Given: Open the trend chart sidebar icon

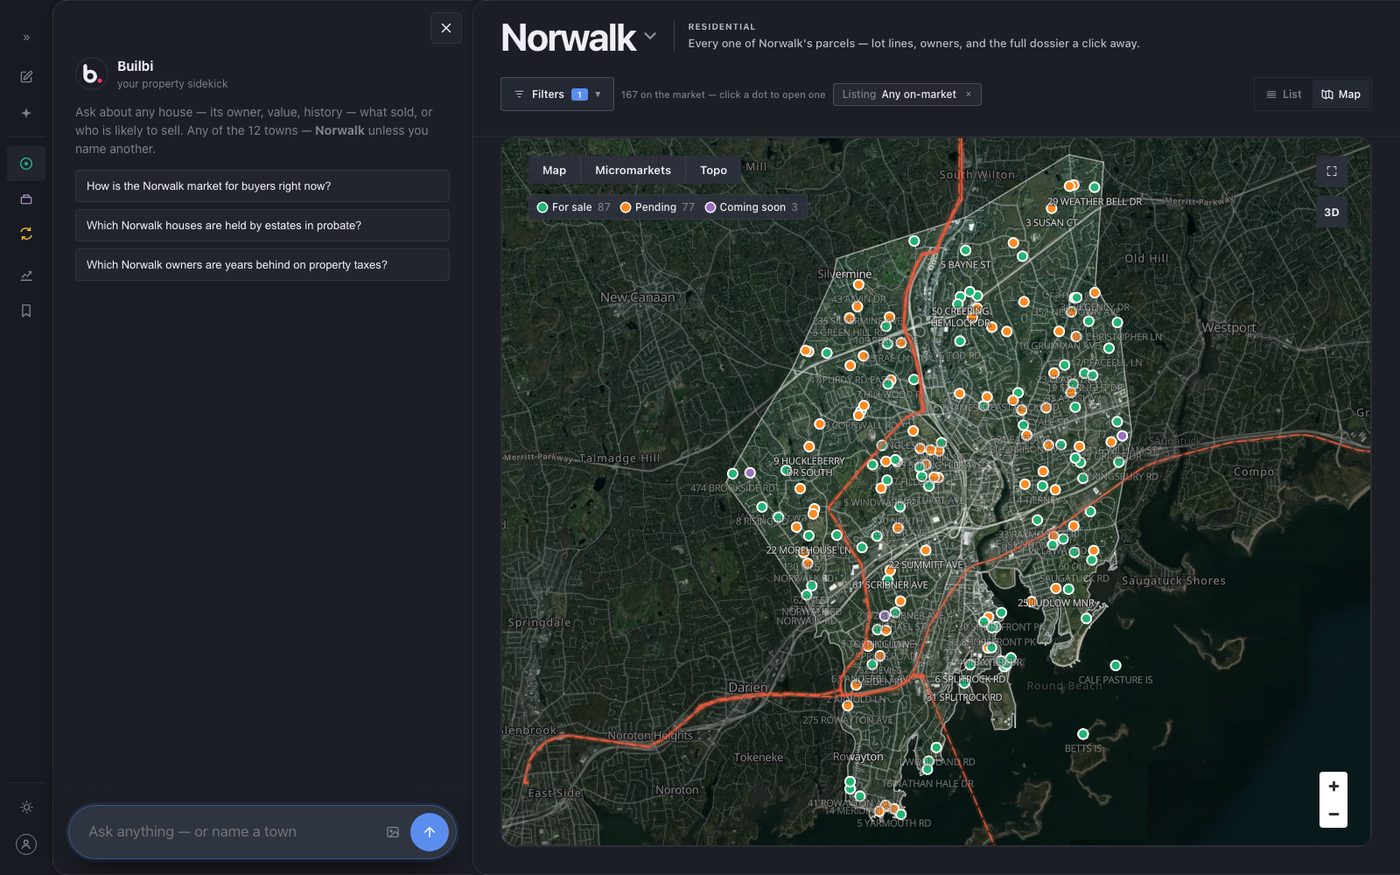Looking at the screenshot, I should click(x=26, y=275).
